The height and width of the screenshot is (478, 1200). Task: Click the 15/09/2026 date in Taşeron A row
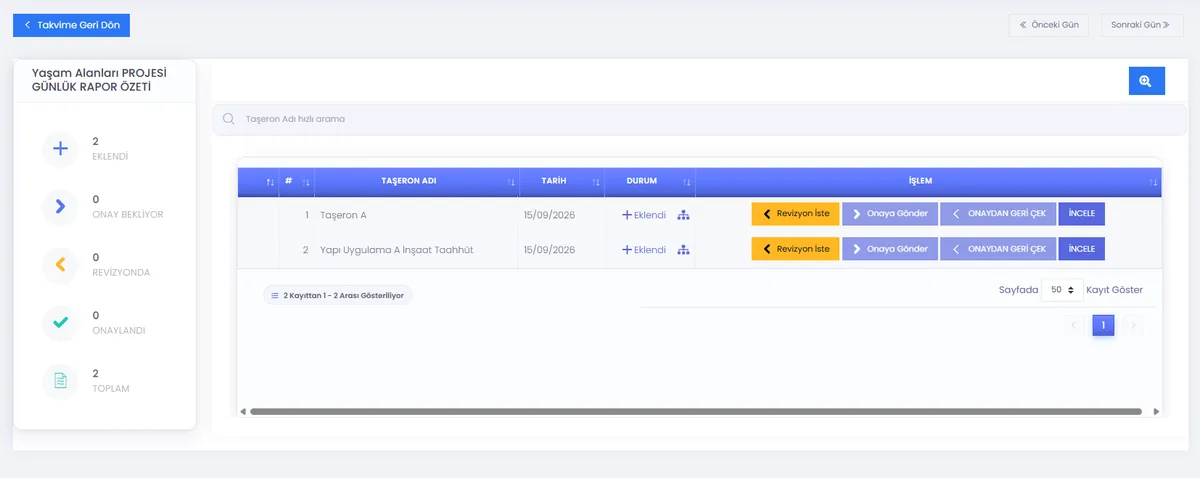tap(549, 215)
